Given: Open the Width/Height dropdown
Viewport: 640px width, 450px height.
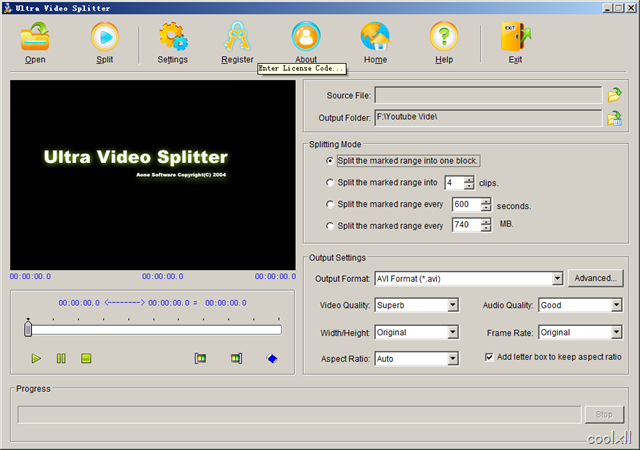Looking at the screenshot, I should click(452, 332).
